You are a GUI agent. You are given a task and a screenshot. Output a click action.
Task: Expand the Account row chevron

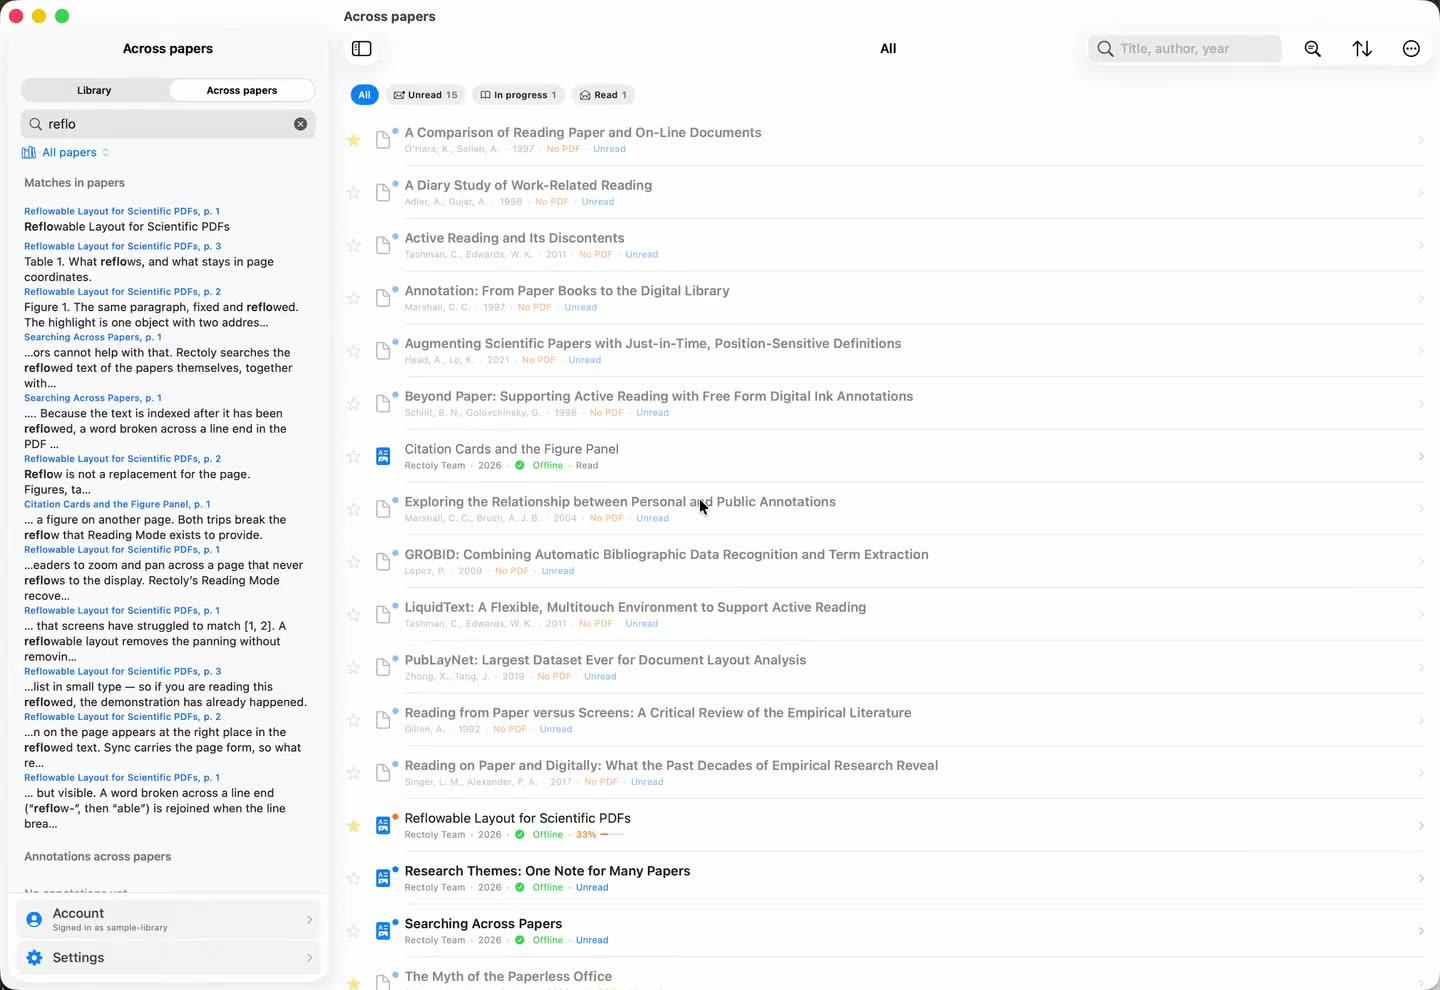click(310, 919)
